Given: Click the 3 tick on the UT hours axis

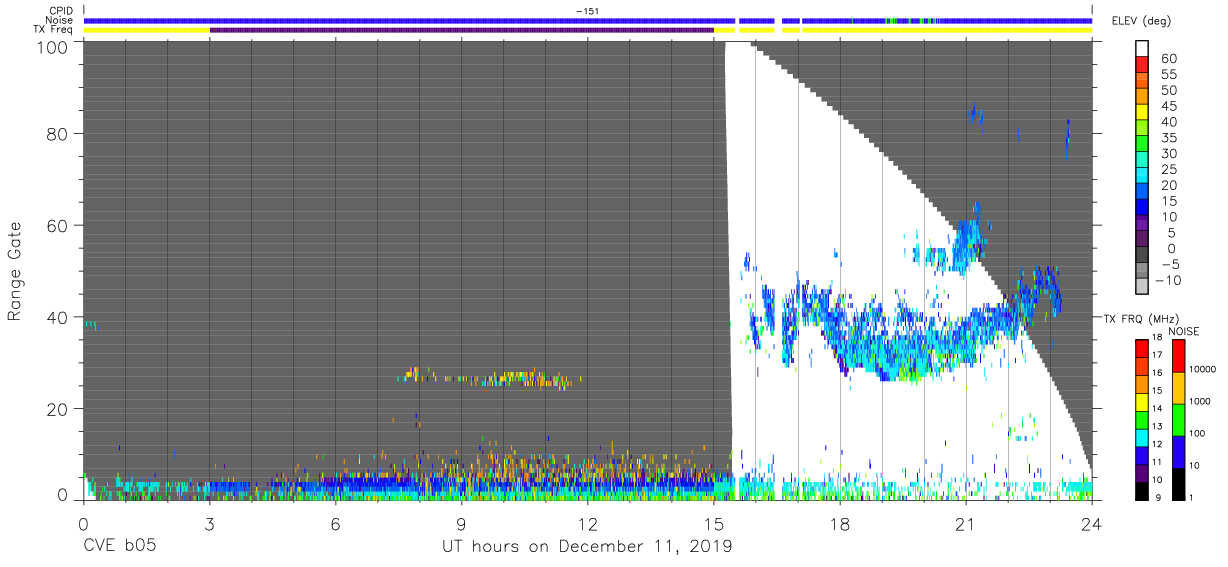Looking at the screenshot, I should tap(209, 523).
